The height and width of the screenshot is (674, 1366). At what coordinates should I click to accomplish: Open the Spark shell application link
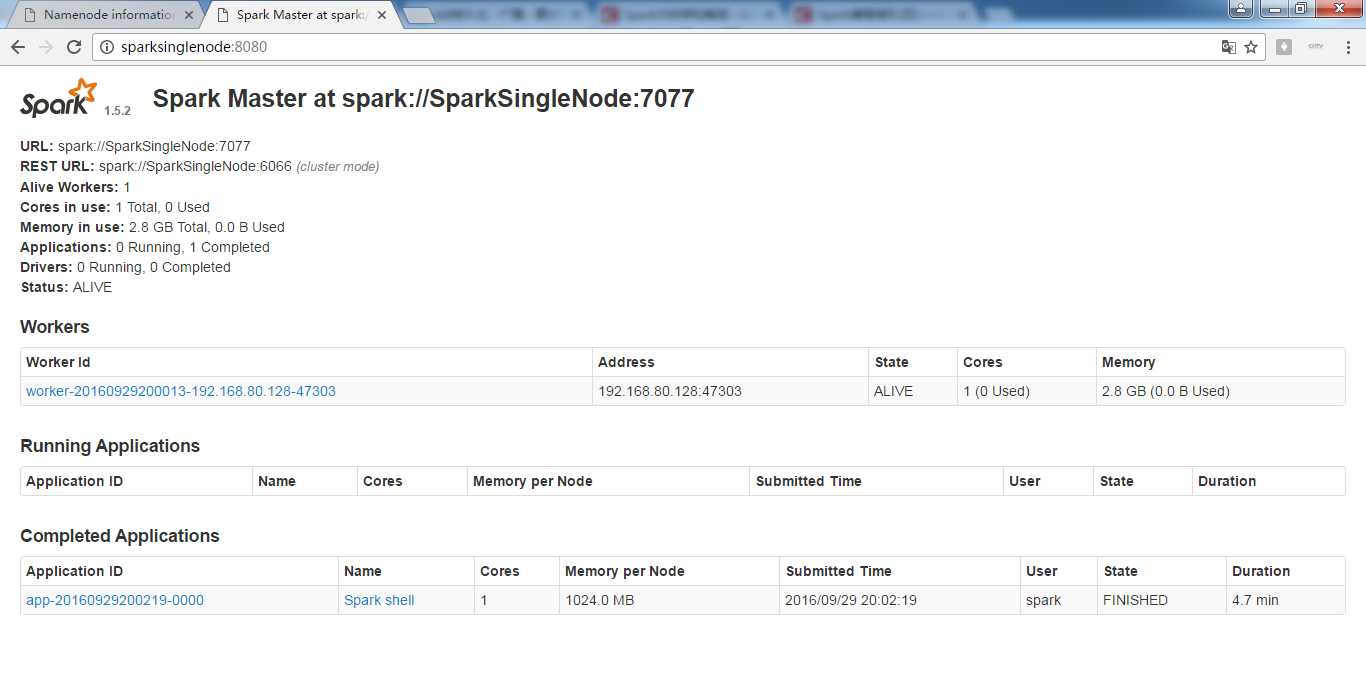[x=379, y=600]
